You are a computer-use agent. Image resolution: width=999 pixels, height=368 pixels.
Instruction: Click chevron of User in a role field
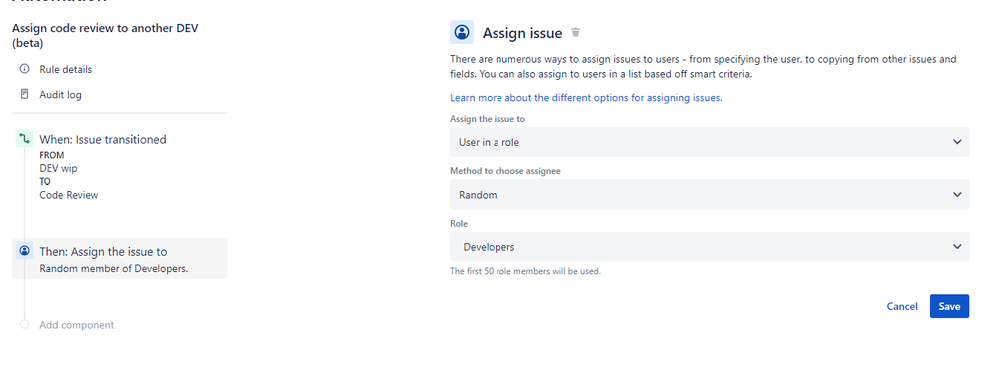tap(957, 142)
